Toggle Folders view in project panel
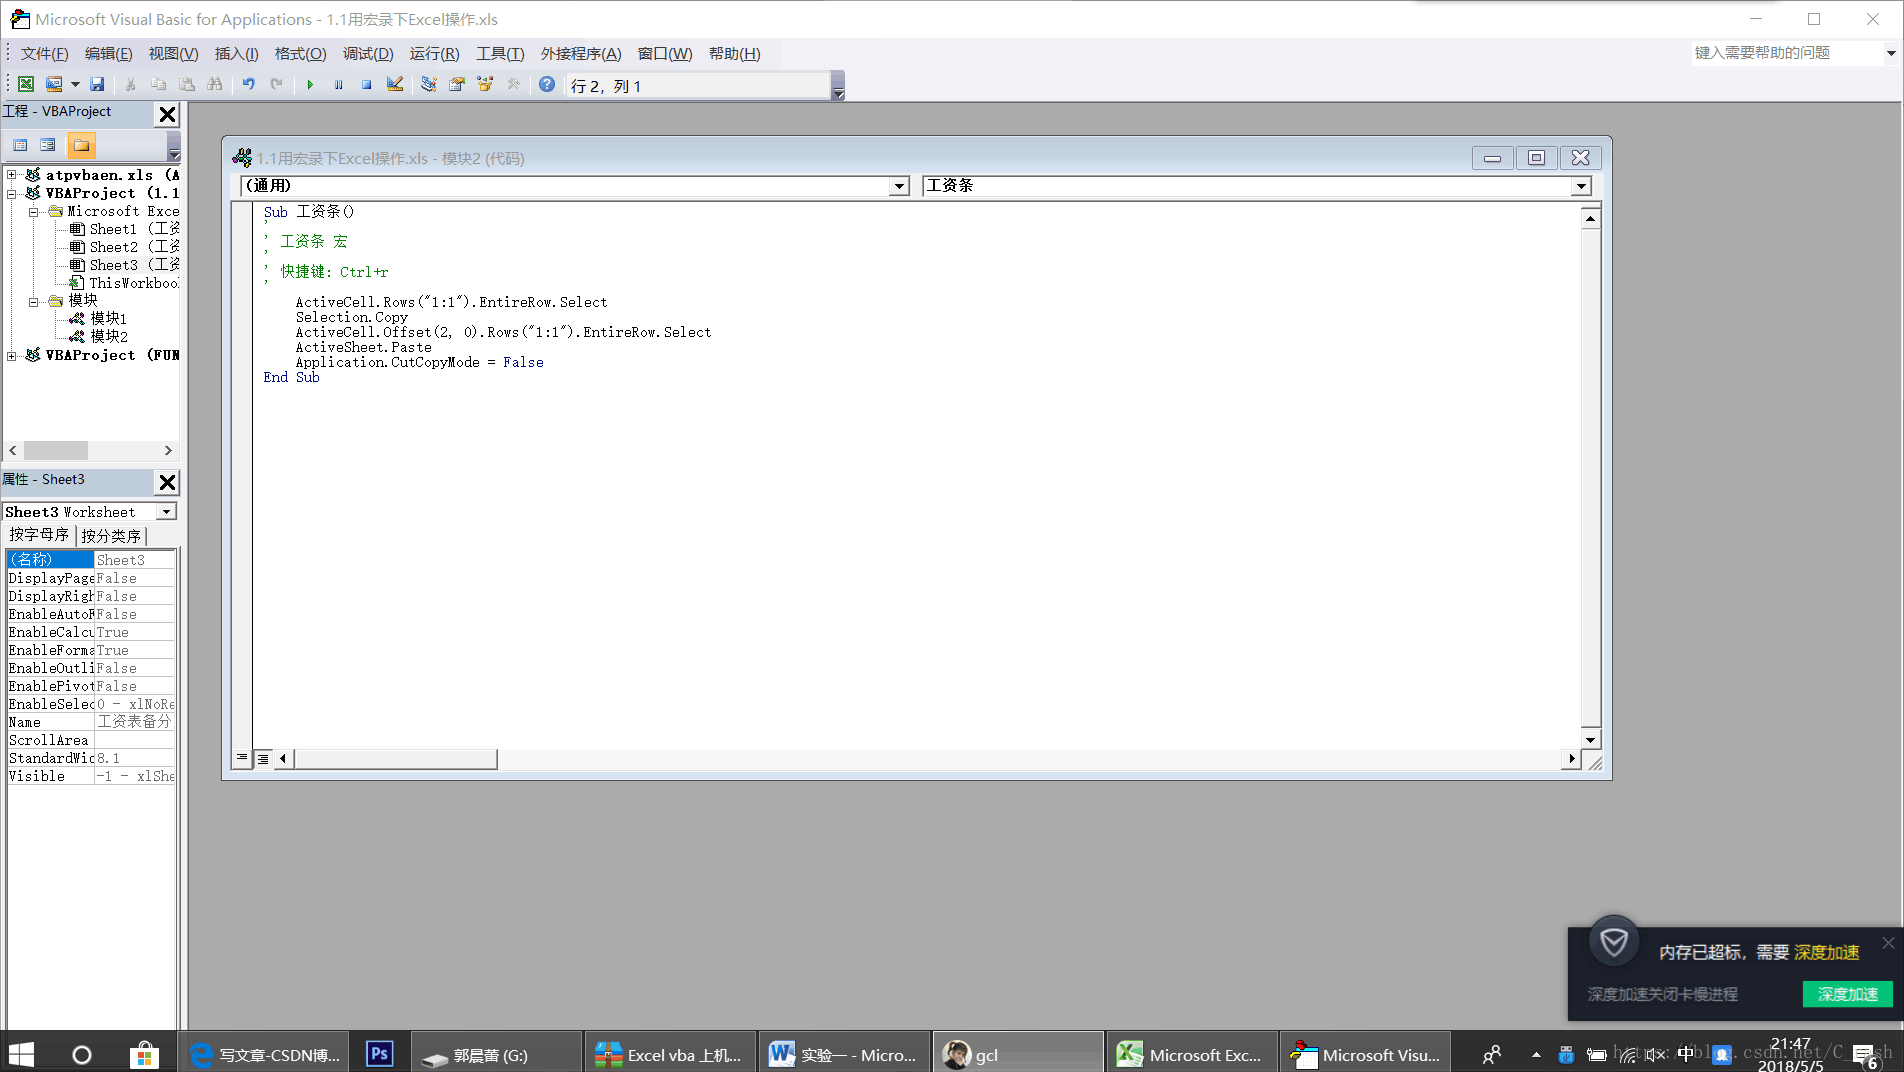The width and height of the screenshot is (1904, 1072). coord(81,146)
